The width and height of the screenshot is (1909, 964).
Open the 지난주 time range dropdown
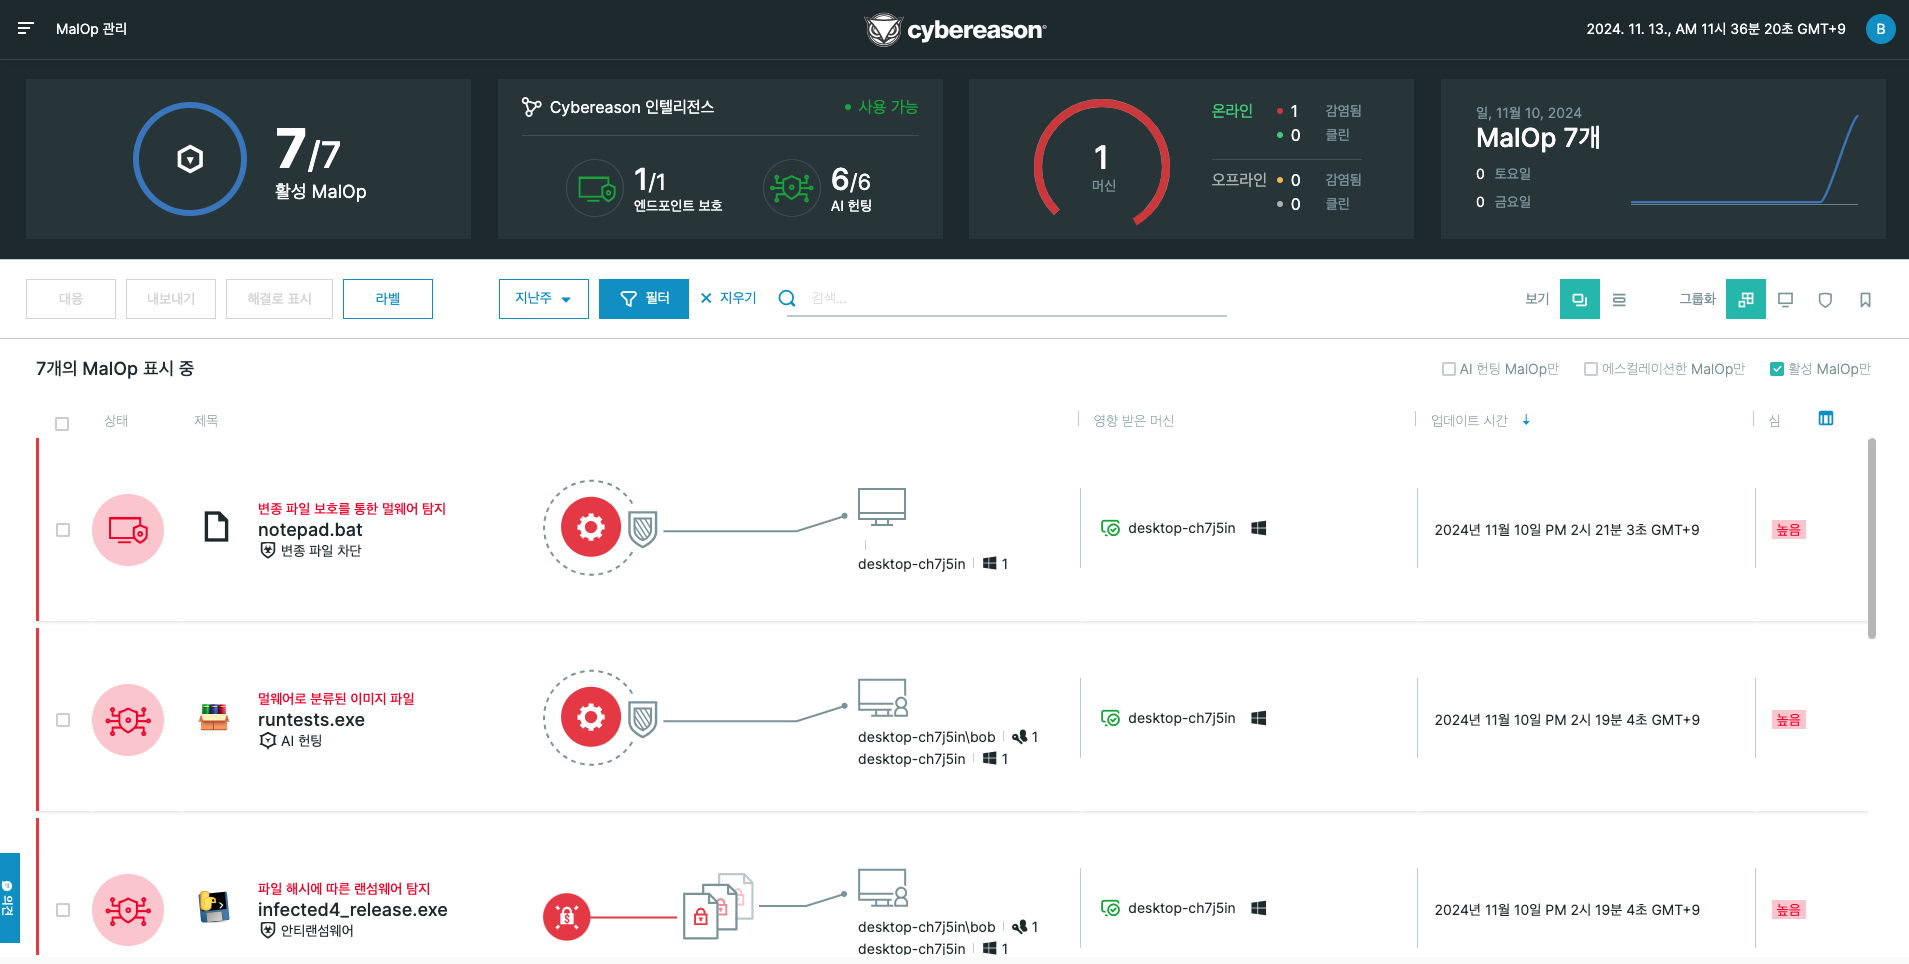(x=544, y=299)
